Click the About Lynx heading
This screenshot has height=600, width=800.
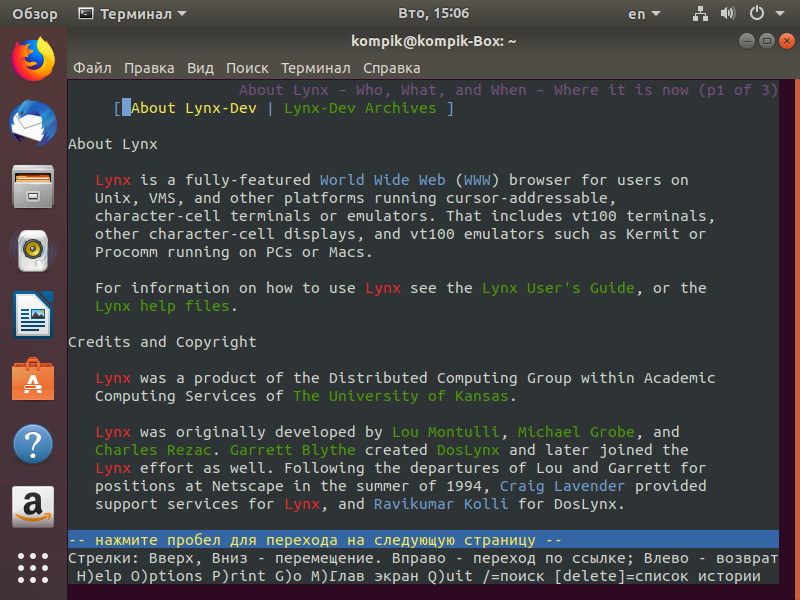pyautogui.click(x=113, y=144)
